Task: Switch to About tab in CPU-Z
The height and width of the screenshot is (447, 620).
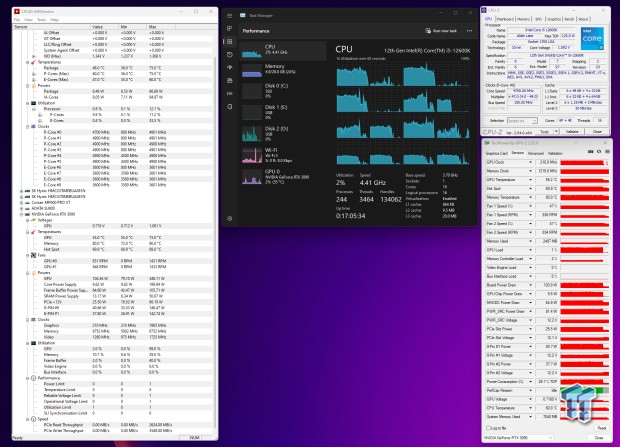Action: 583,19
